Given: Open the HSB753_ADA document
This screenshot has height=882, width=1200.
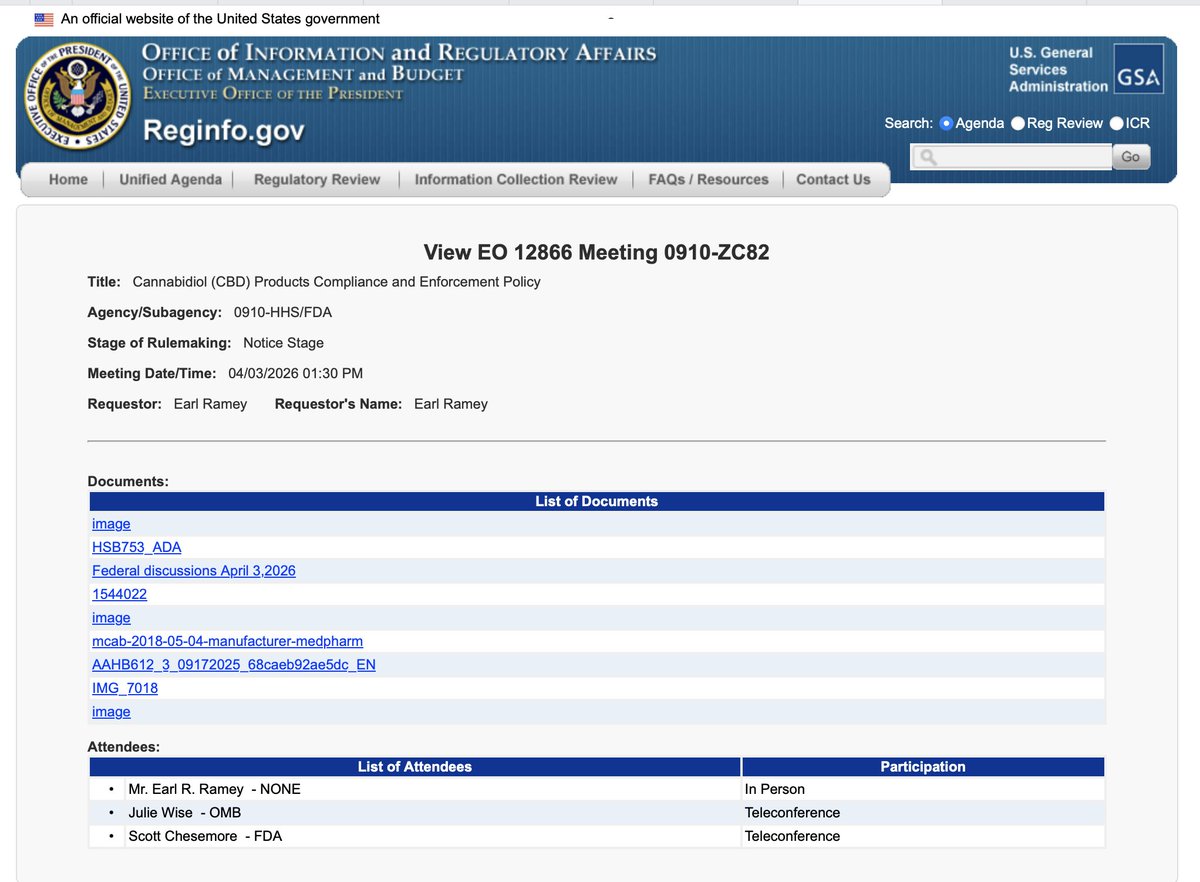Looking at the screenshot, I should click(x=137, y=547).
